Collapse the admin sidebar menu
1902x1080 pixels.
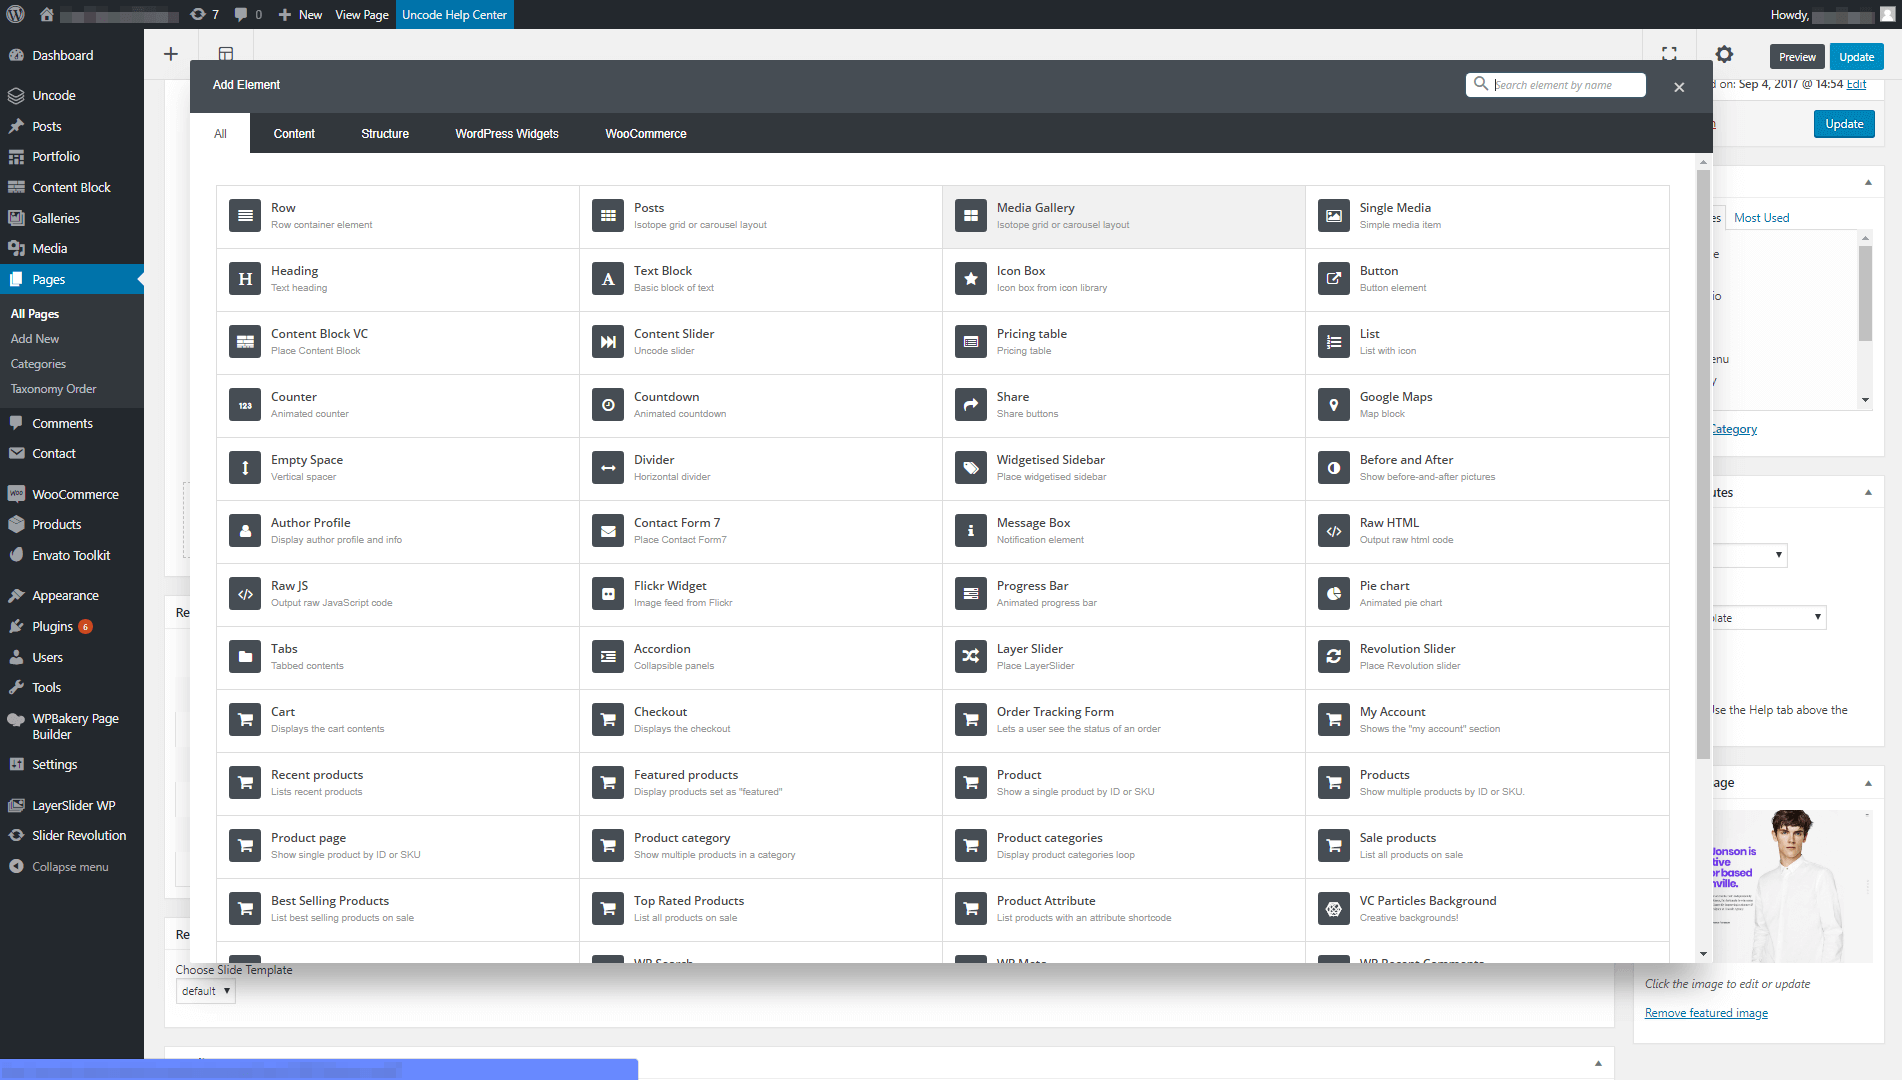click(70, 867)
